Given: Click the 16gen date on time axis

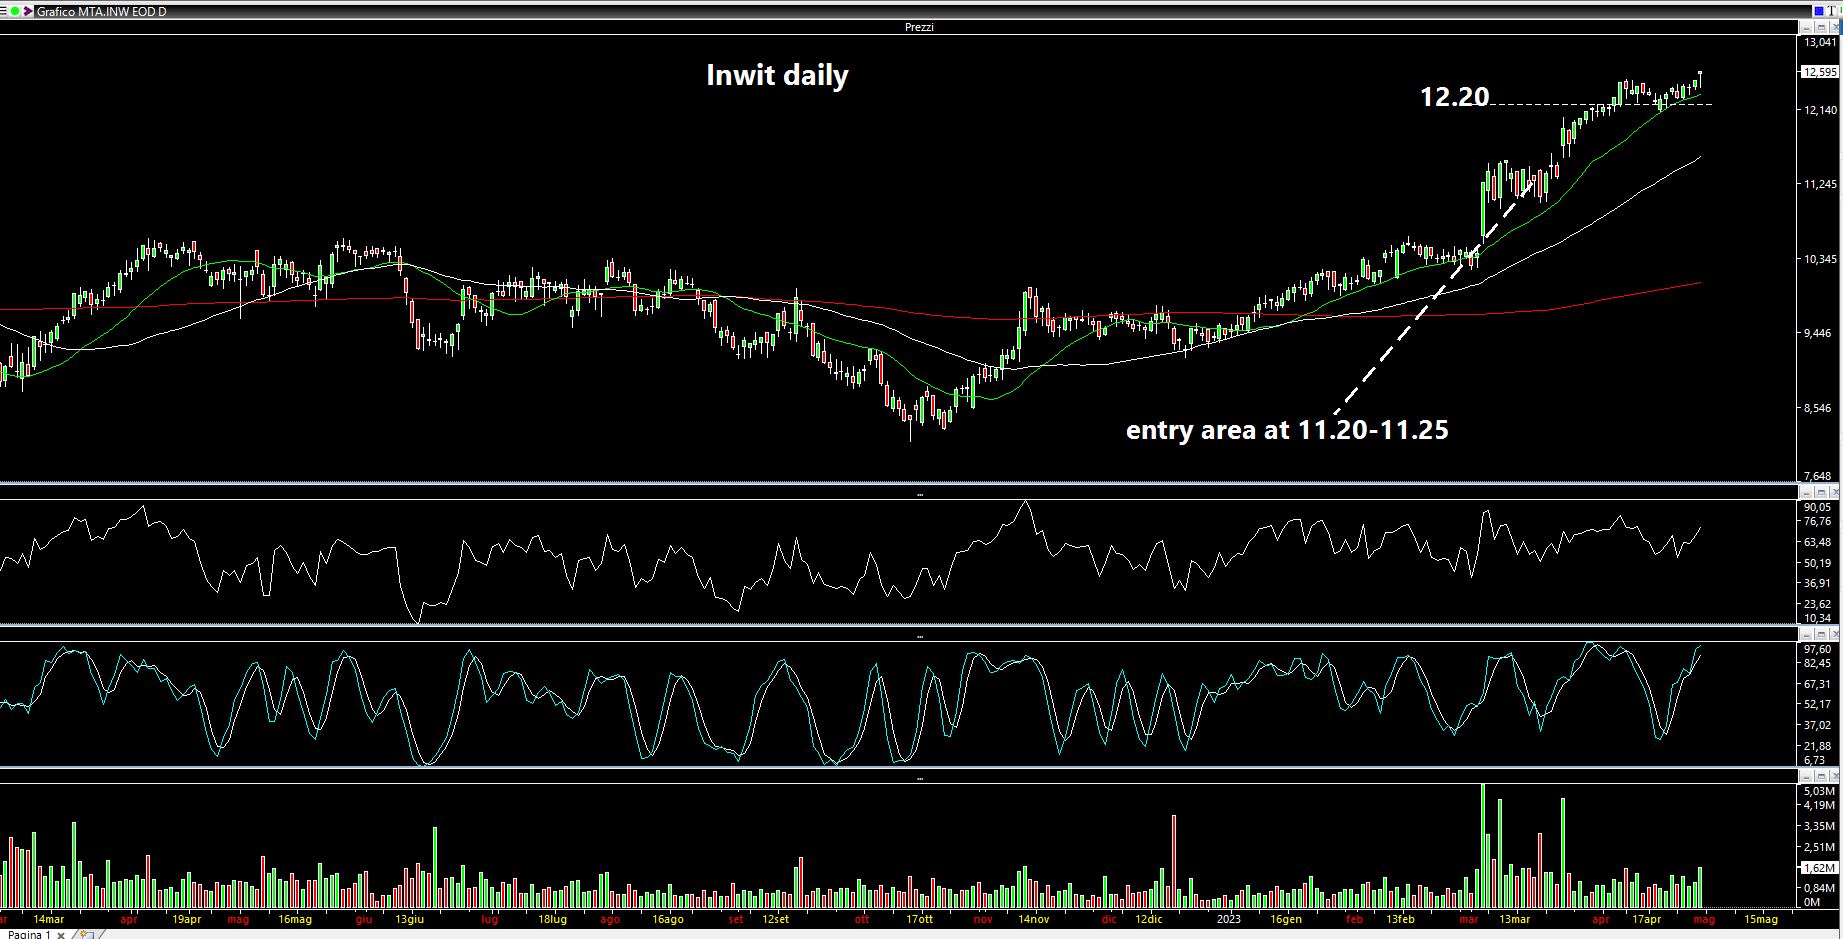Looking at the screenshot, I should click(x=1286, y=919).
